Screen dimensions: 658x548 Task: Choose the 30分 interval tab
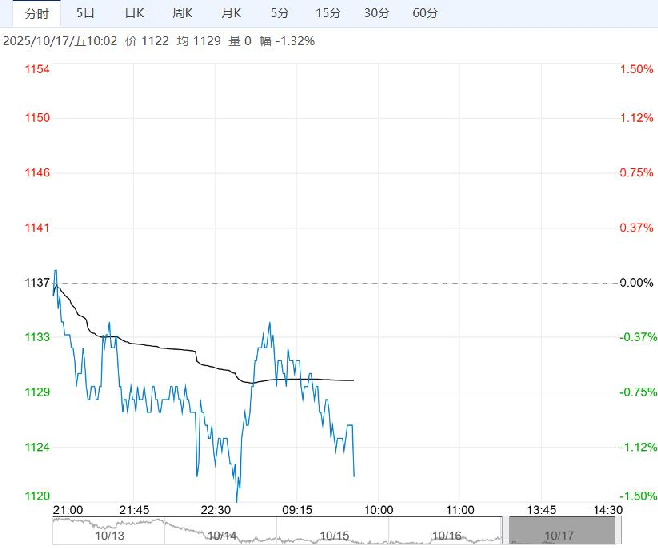(x=376, y=13)
